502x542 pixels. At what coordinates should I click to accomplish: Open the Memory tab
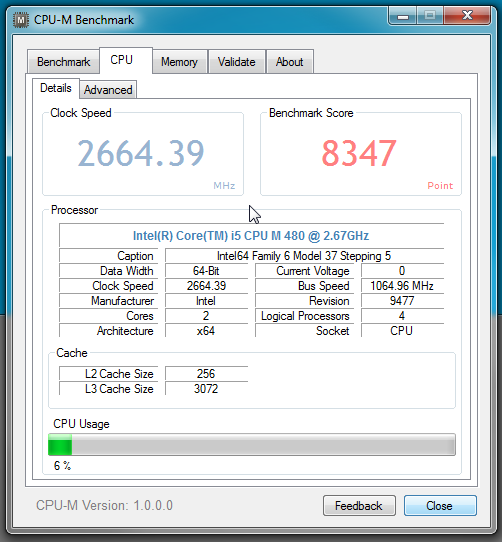[x=179, y=62]
